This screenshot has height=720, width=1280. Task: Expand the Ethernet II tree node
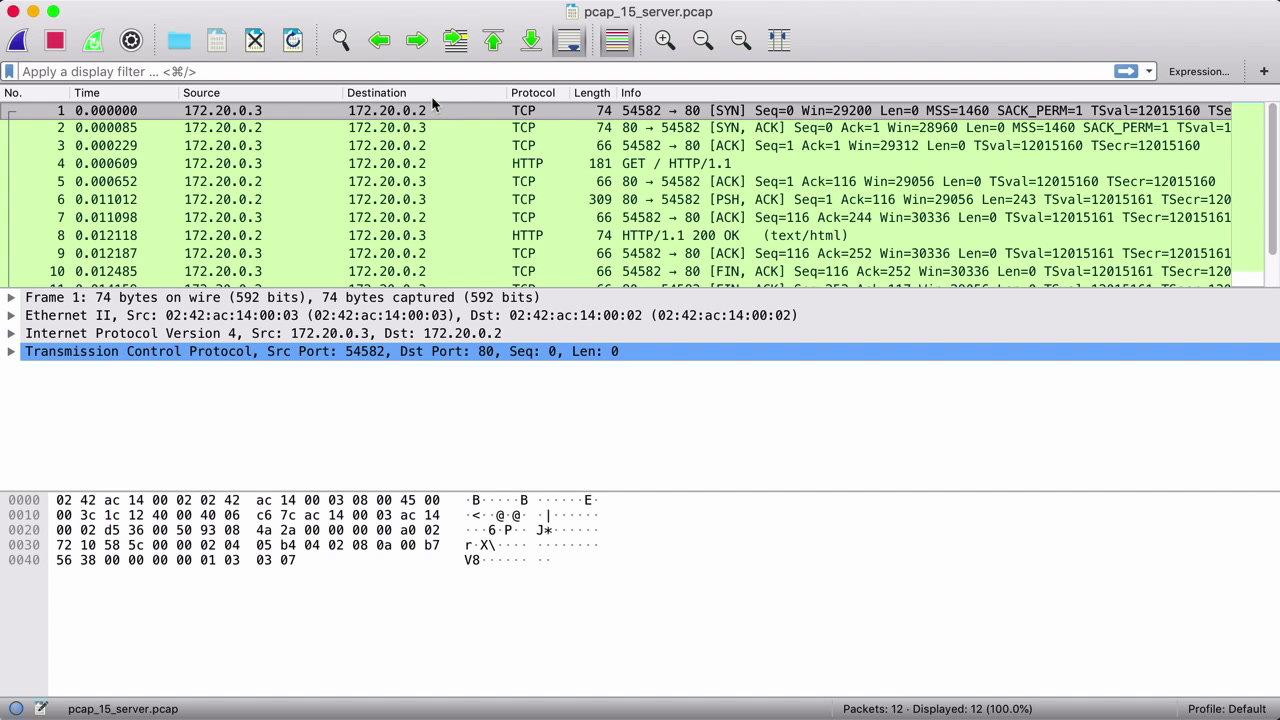pyautogui.click(x=11, y=316)
